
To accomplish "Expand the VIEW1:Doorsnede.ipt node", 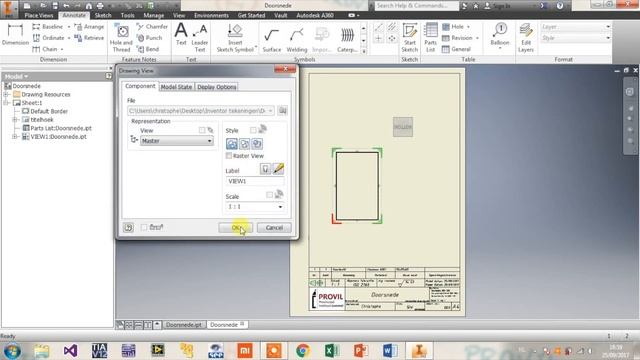I will pos(15,137).
